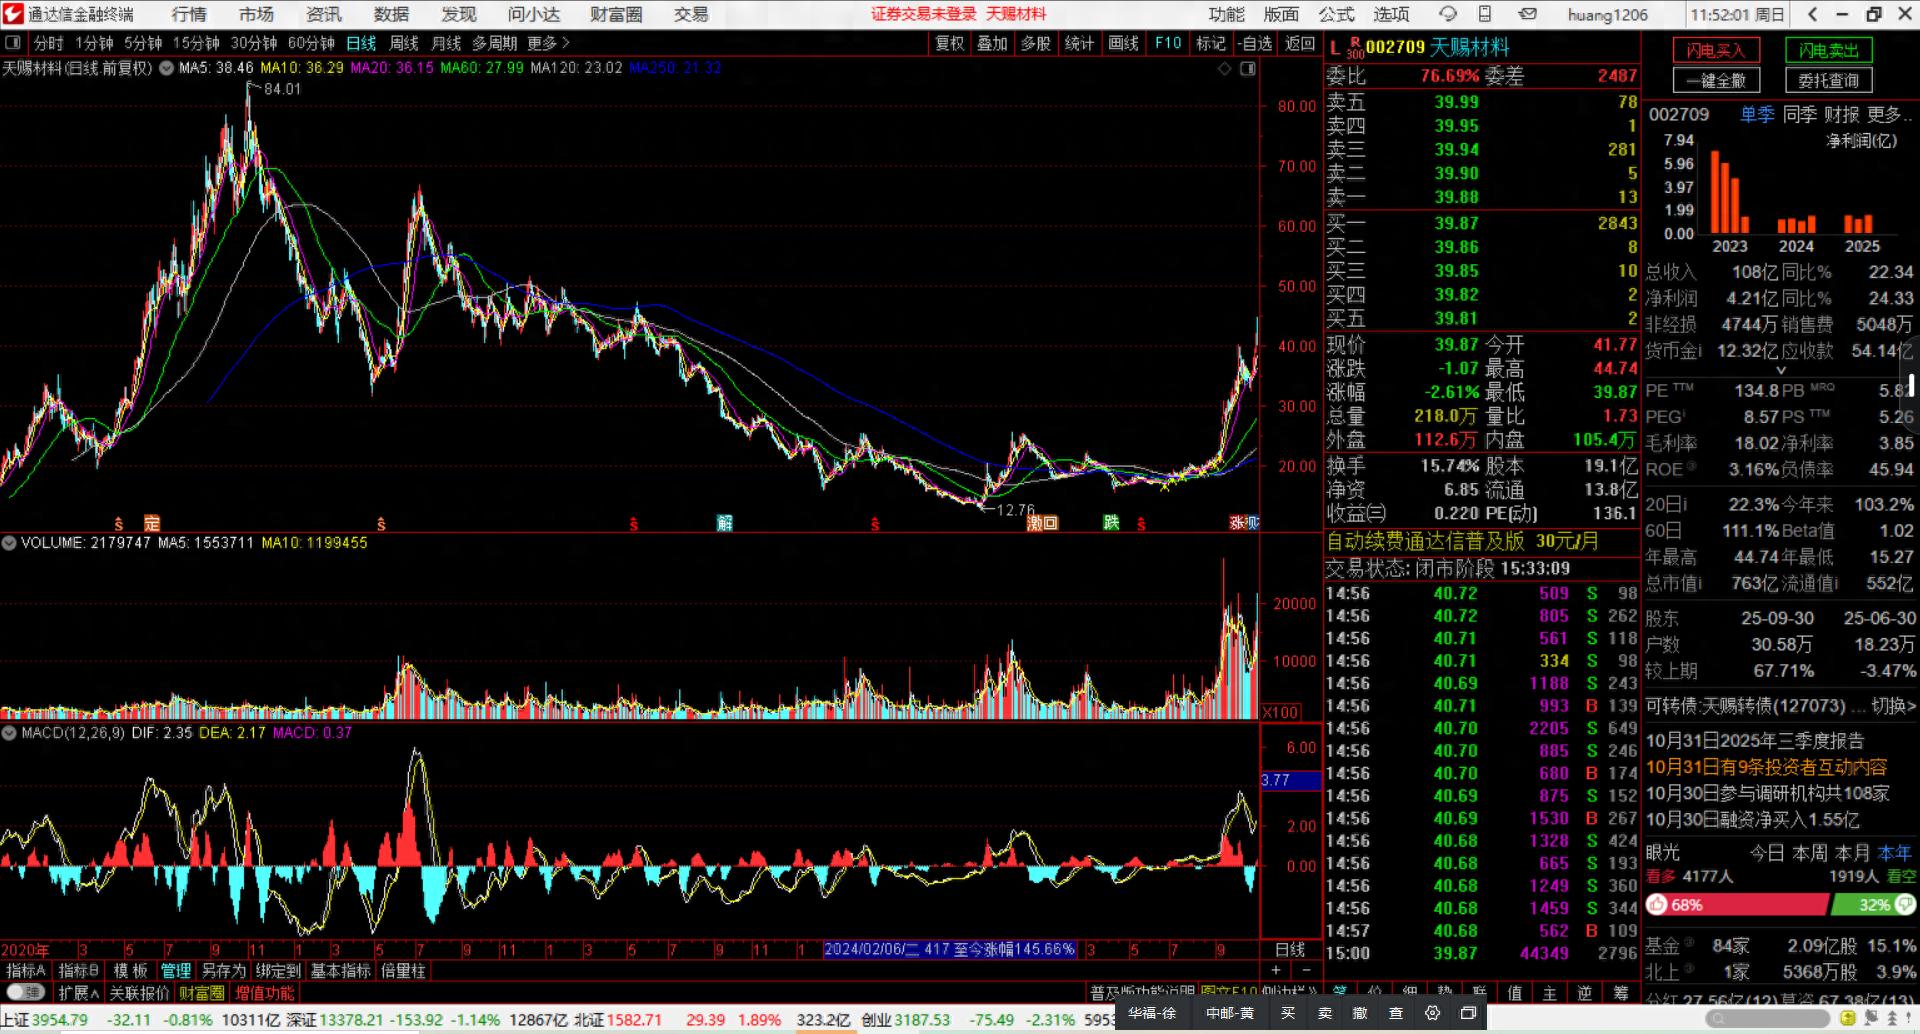The image size is (1920, 1034).
Task: Expand the 更多 periods menu
Action: (548, 43)
